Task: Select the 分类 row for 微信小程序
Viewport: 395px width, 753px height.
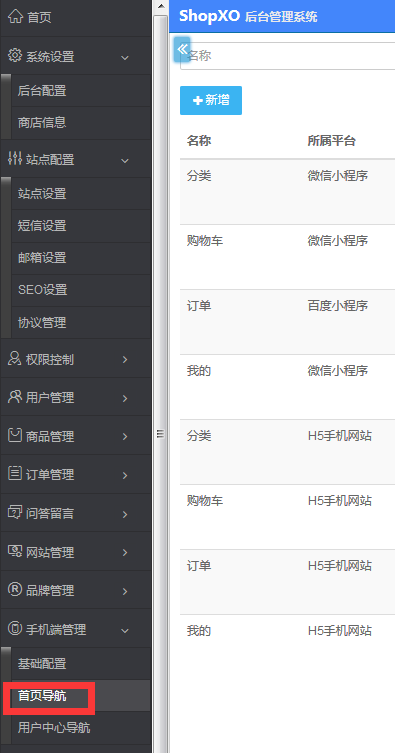Action: point(287,192)
